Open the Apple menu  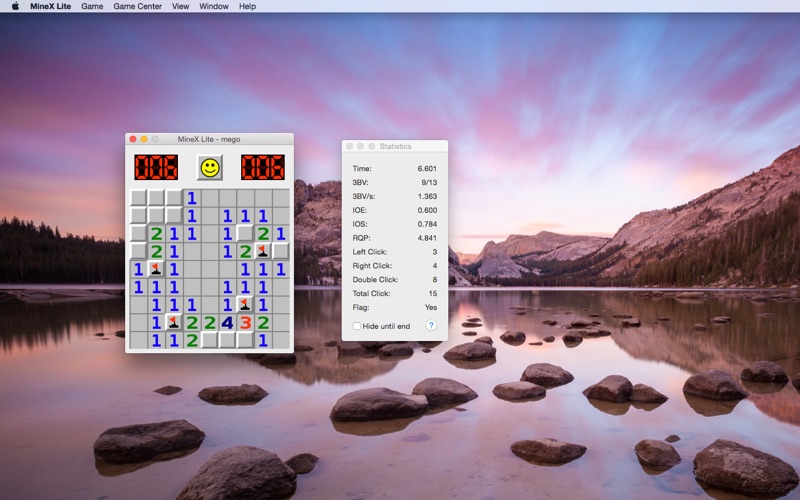coord(15,6)
